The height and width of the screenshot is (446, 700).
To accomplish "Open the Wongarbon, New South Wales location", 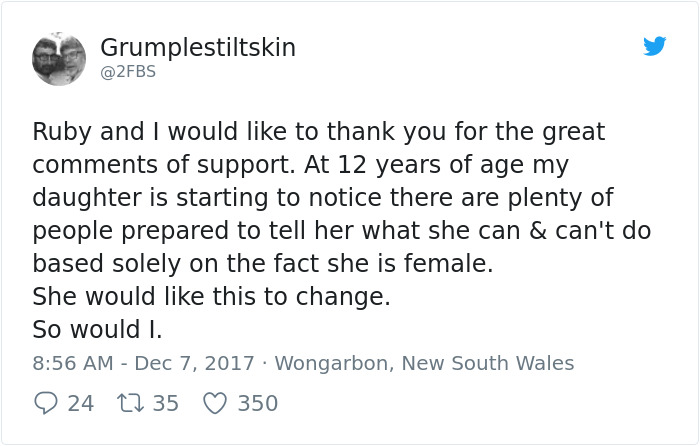I will coord(424,363).
